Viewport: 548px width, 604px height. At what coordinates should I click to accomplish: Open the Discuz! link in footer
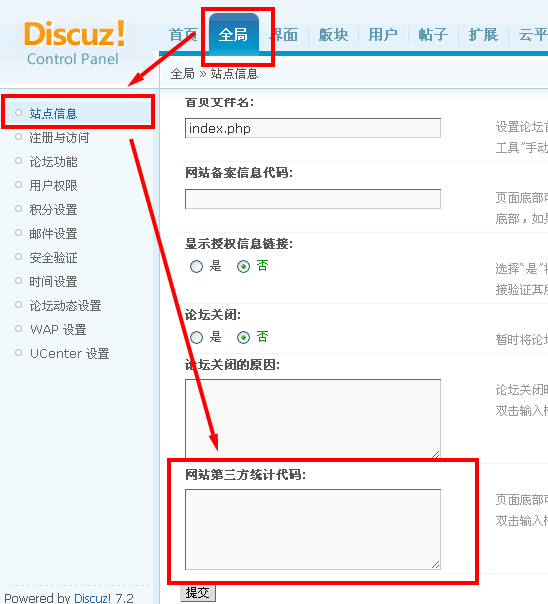92,598
